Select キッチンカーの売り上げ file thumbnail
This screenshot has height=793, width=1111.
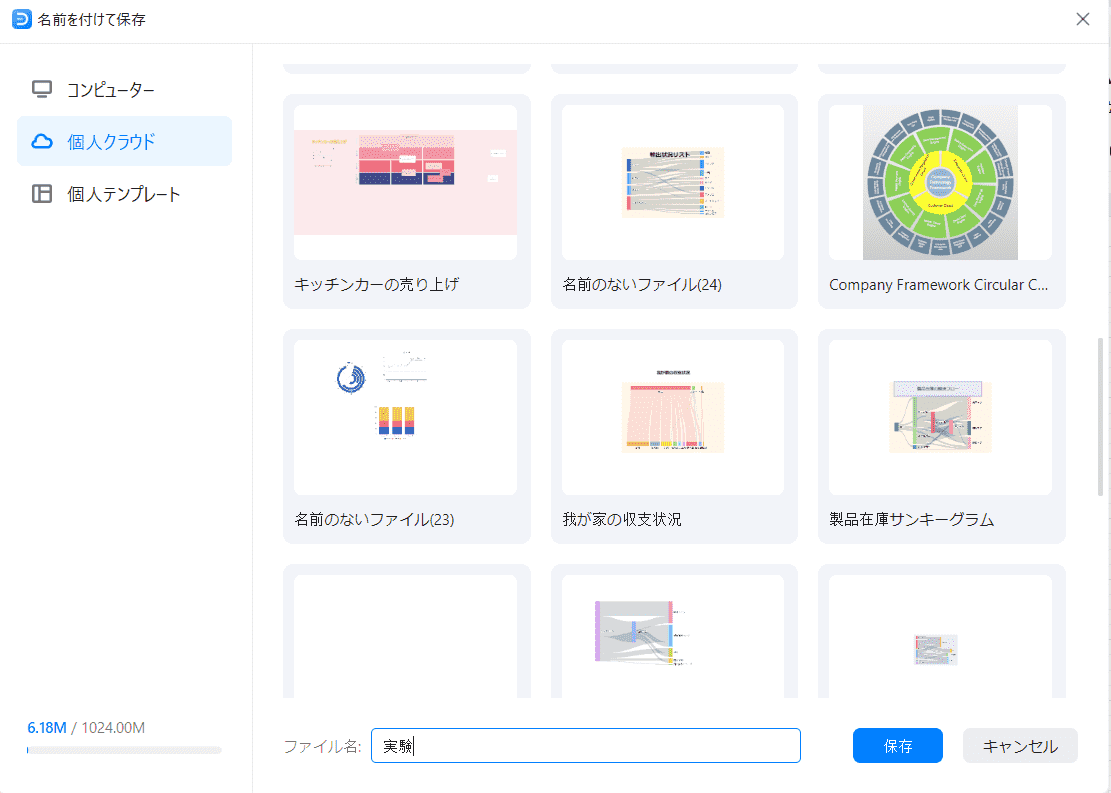406,182
